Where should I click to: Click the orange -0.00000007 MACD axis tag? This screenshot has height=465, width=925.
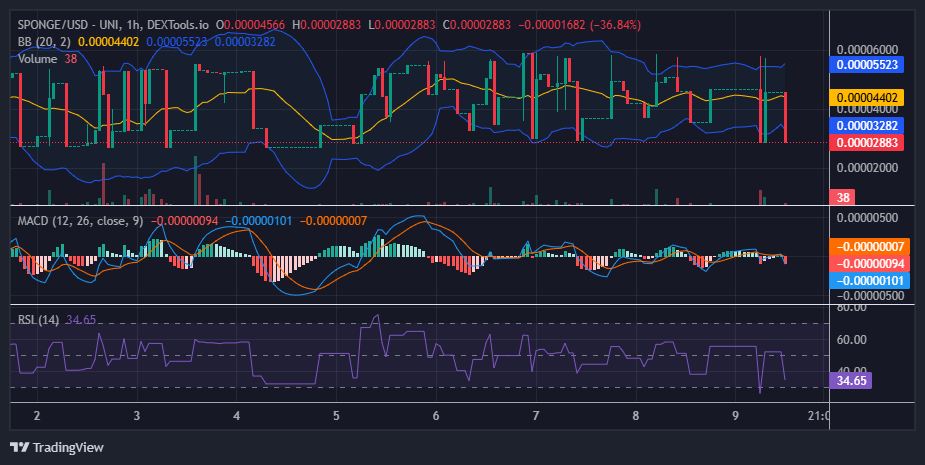point(870,246)
